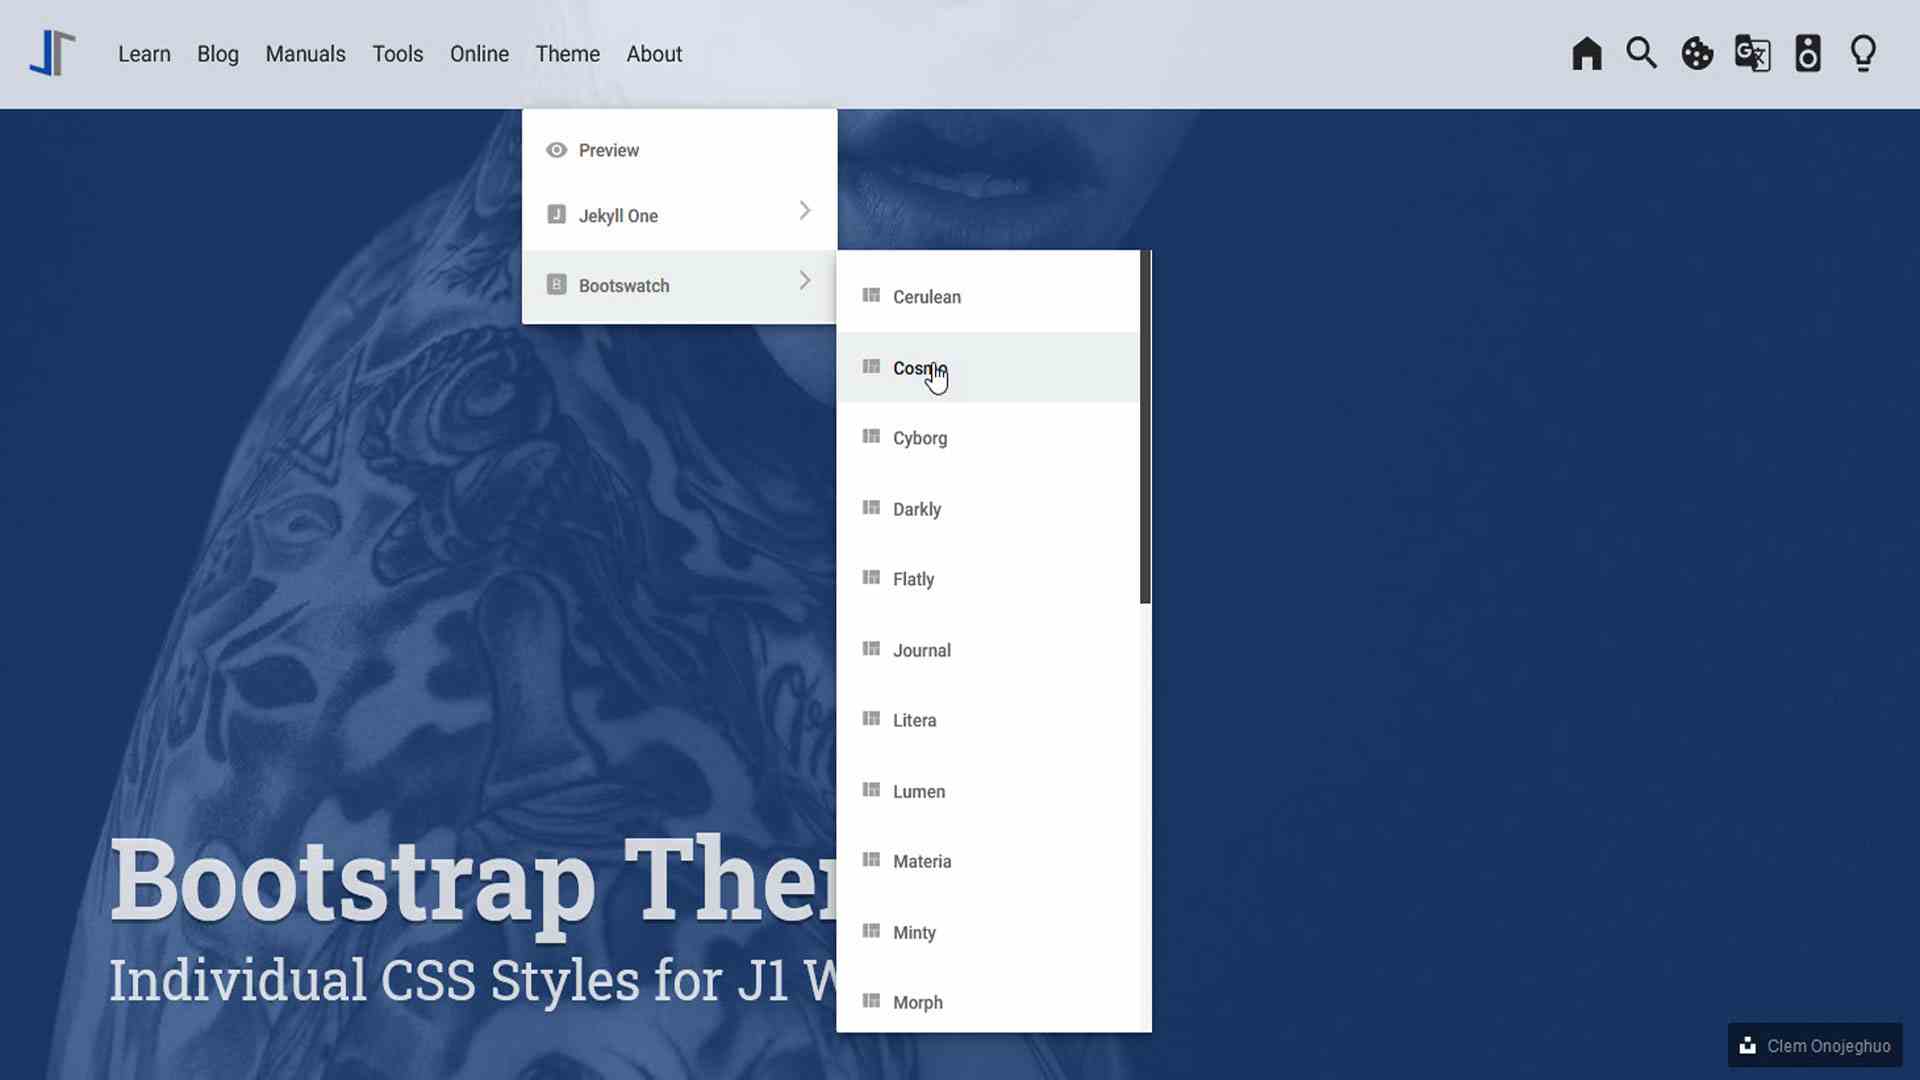
Task: Open the About menu item
Action: point(654,54)
